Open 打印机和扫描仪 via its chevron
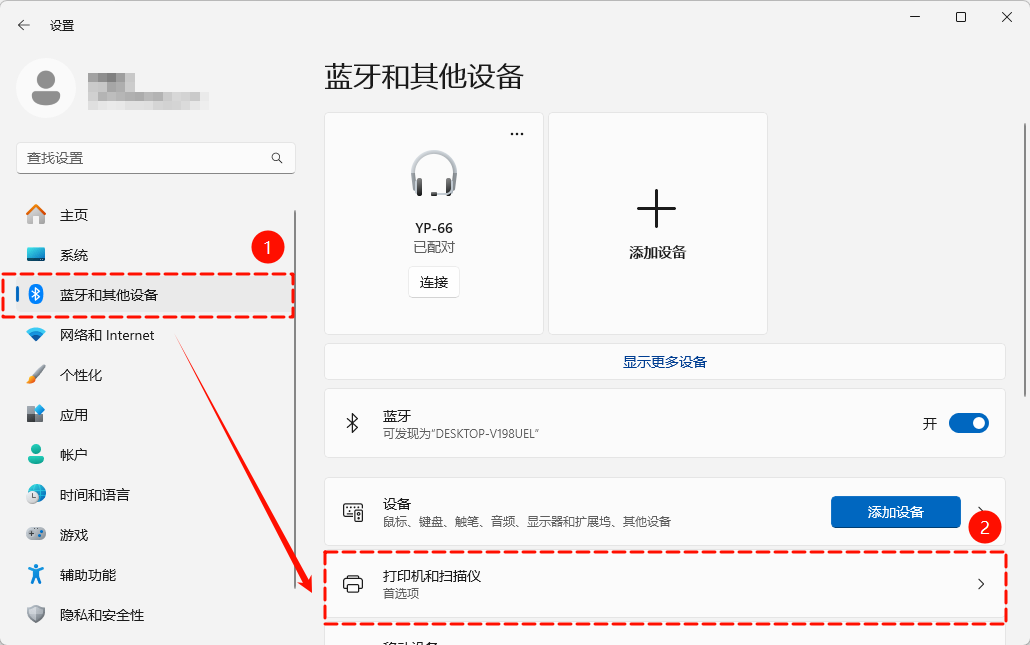The width and height of the screenshot is (1030, 645). [x=981, y=584]
